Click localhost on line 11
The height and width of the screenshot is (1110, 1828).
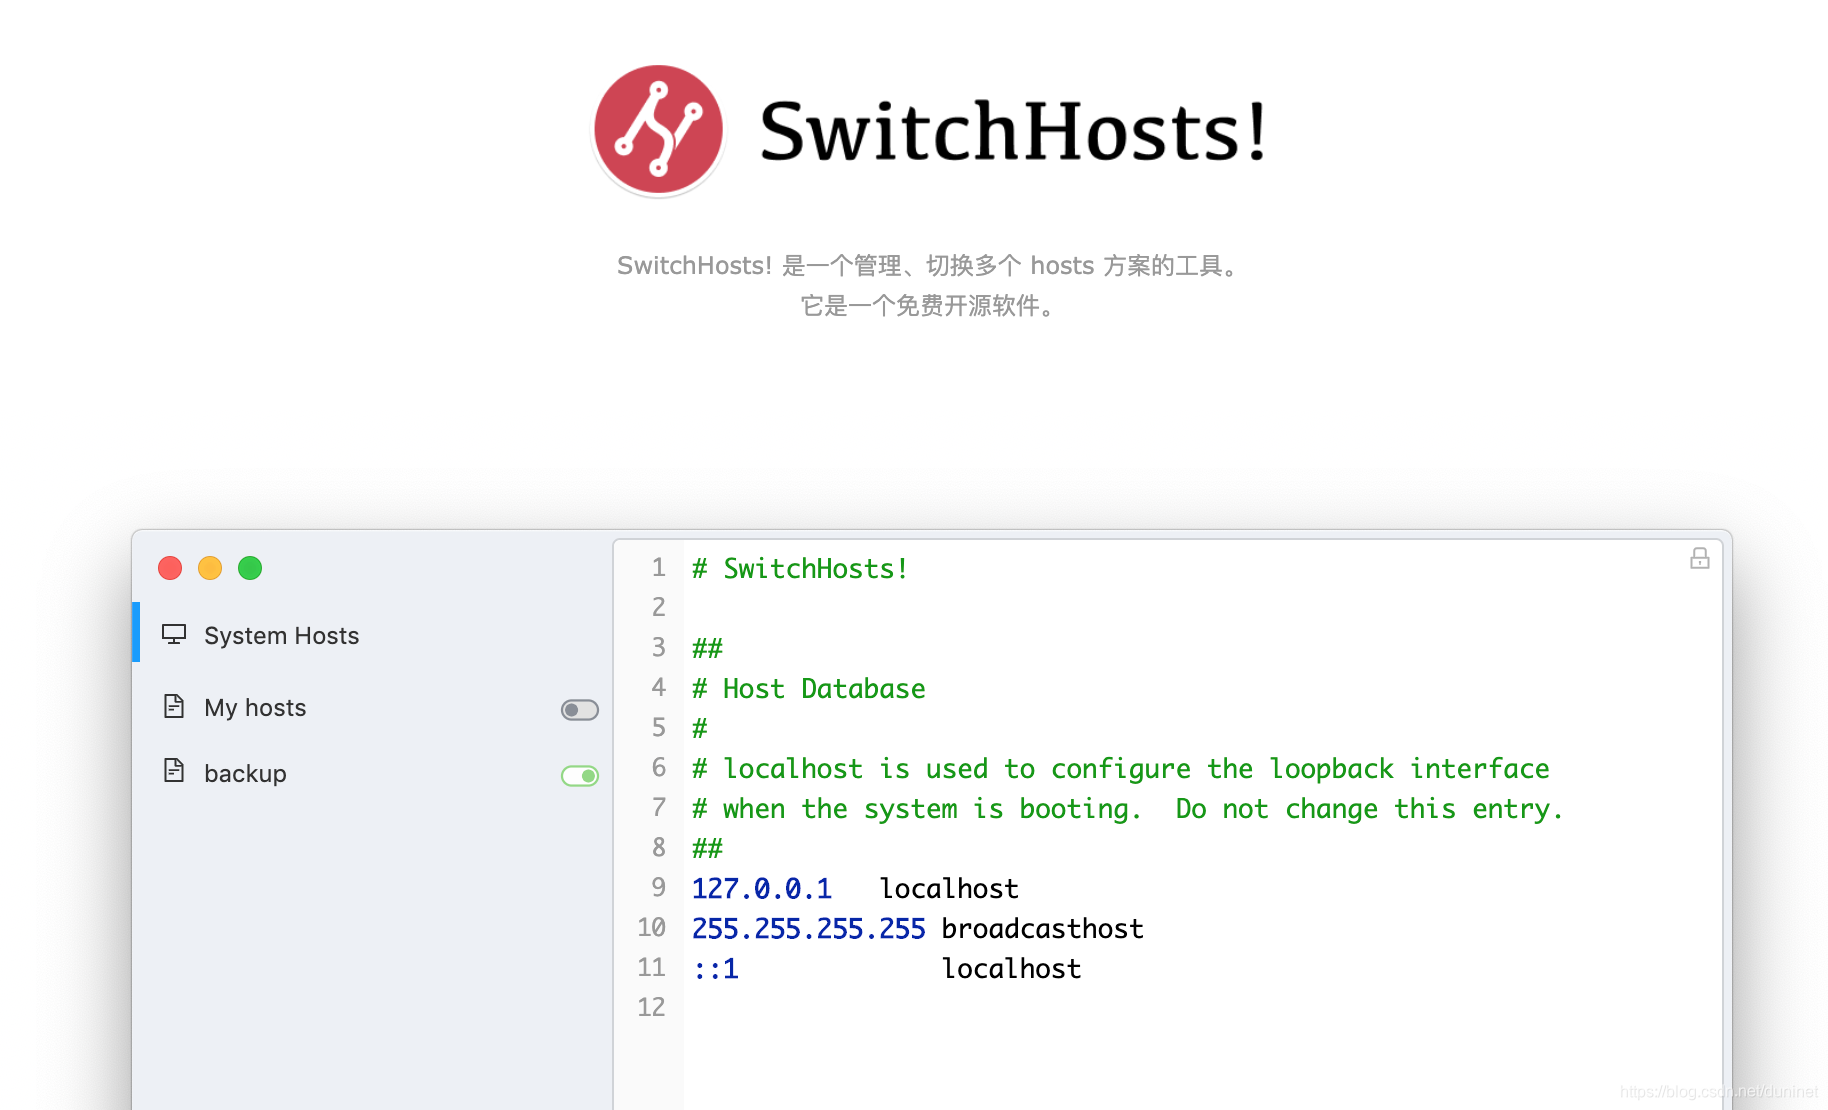pyautogui.click(x=1011, y=969)
